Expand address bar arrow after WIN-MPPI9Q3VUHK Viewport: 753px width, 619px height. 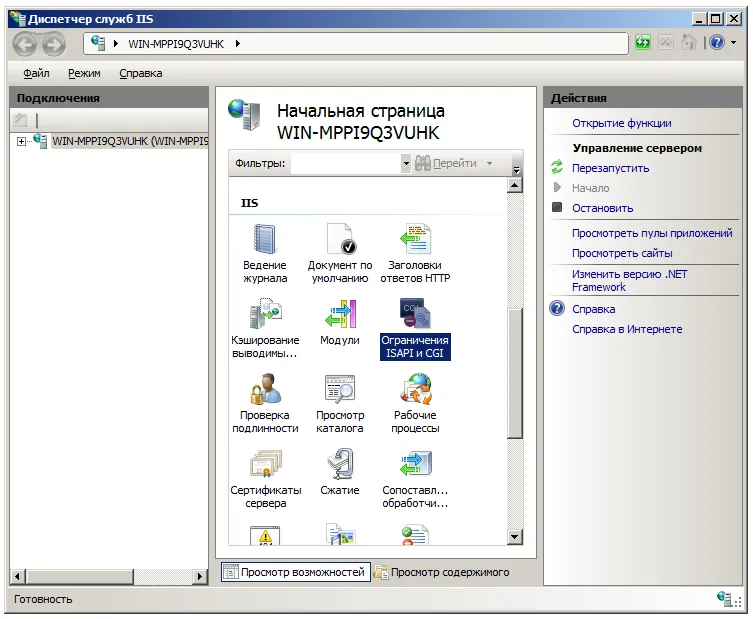tap(238, 44)
